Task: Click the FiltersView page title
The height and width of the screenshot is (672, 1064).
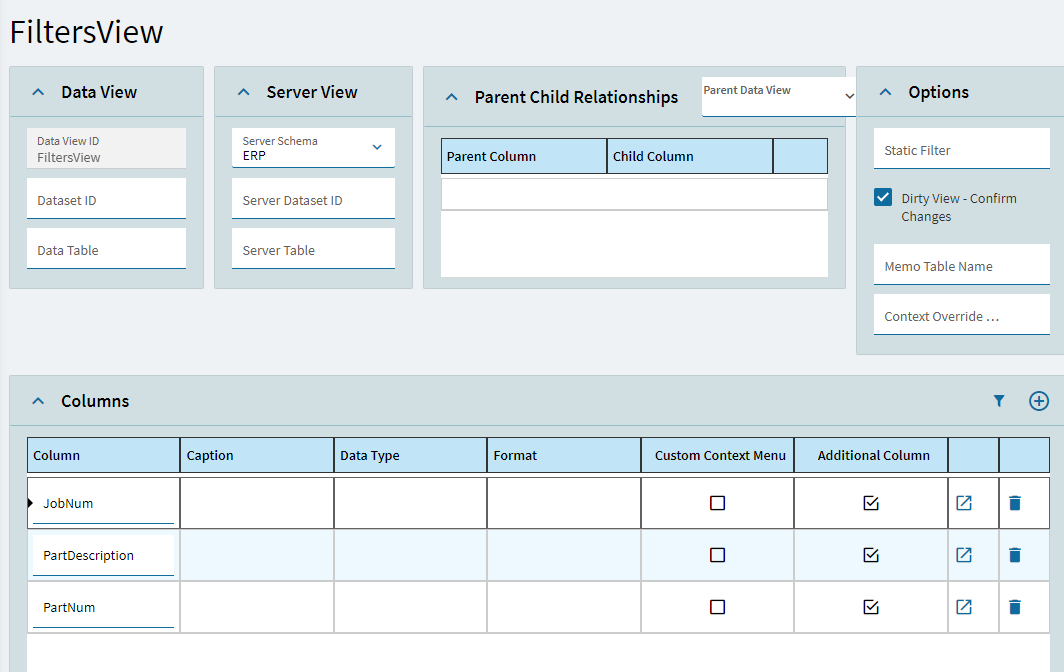Action: click(87, 32)
